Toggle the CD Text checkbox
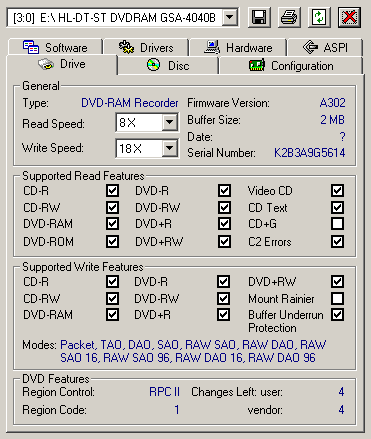 [x=337, y=207]
